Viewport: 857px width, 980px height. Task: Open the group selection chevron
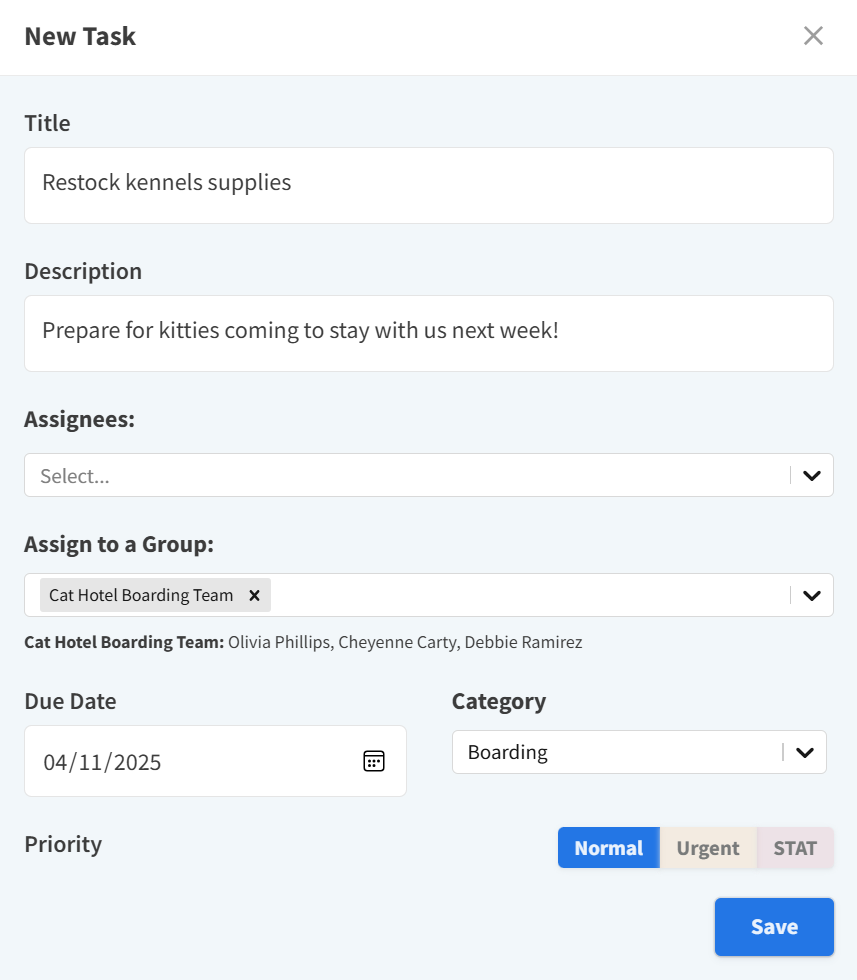[x=811, y=594]
